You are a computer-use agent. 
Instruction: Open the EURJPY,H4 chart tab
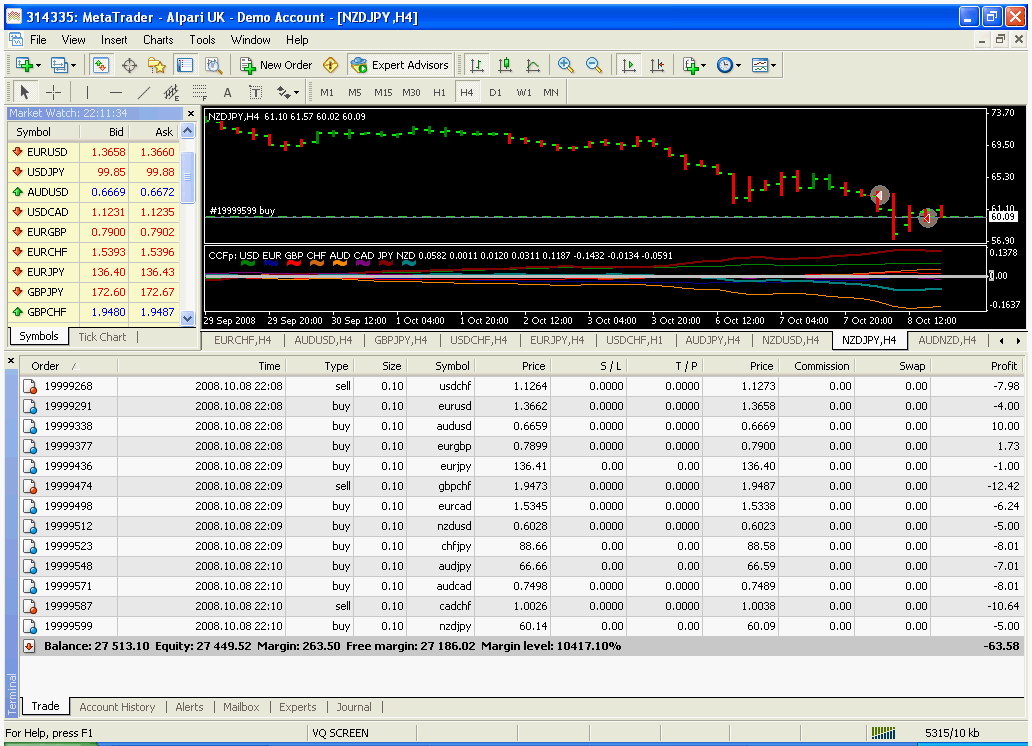[557, 340]
